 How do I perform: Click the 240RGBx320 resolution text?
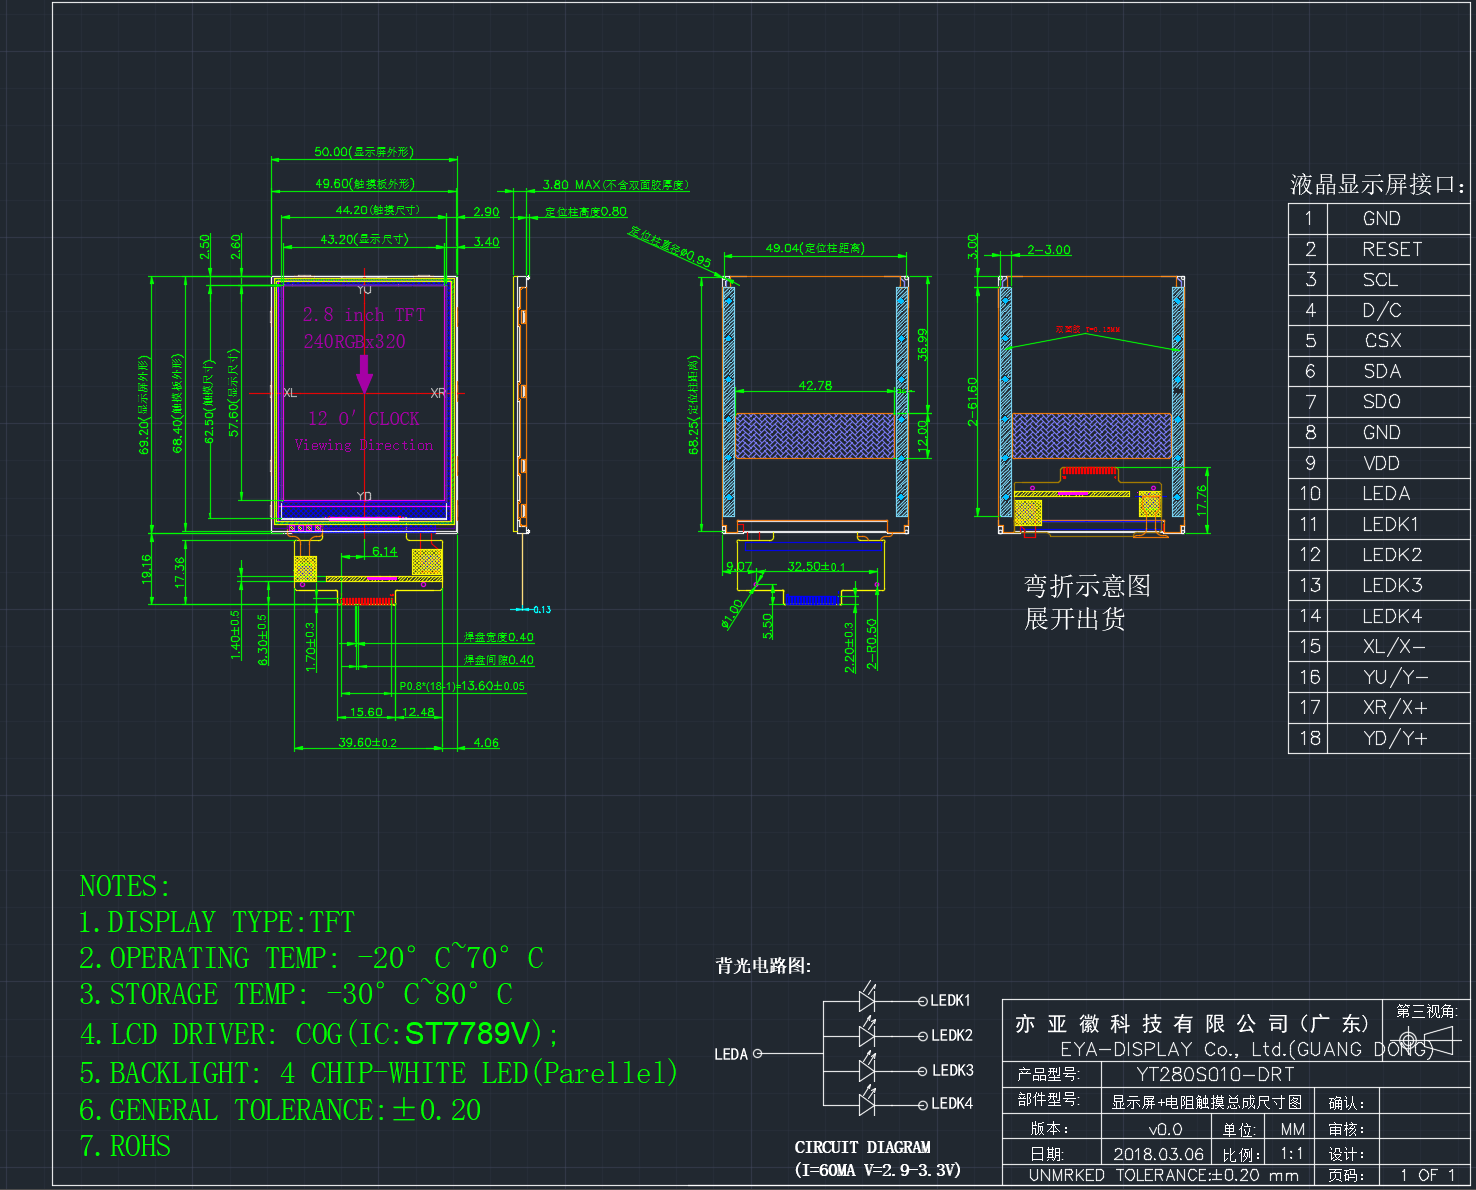pos(355,341)
